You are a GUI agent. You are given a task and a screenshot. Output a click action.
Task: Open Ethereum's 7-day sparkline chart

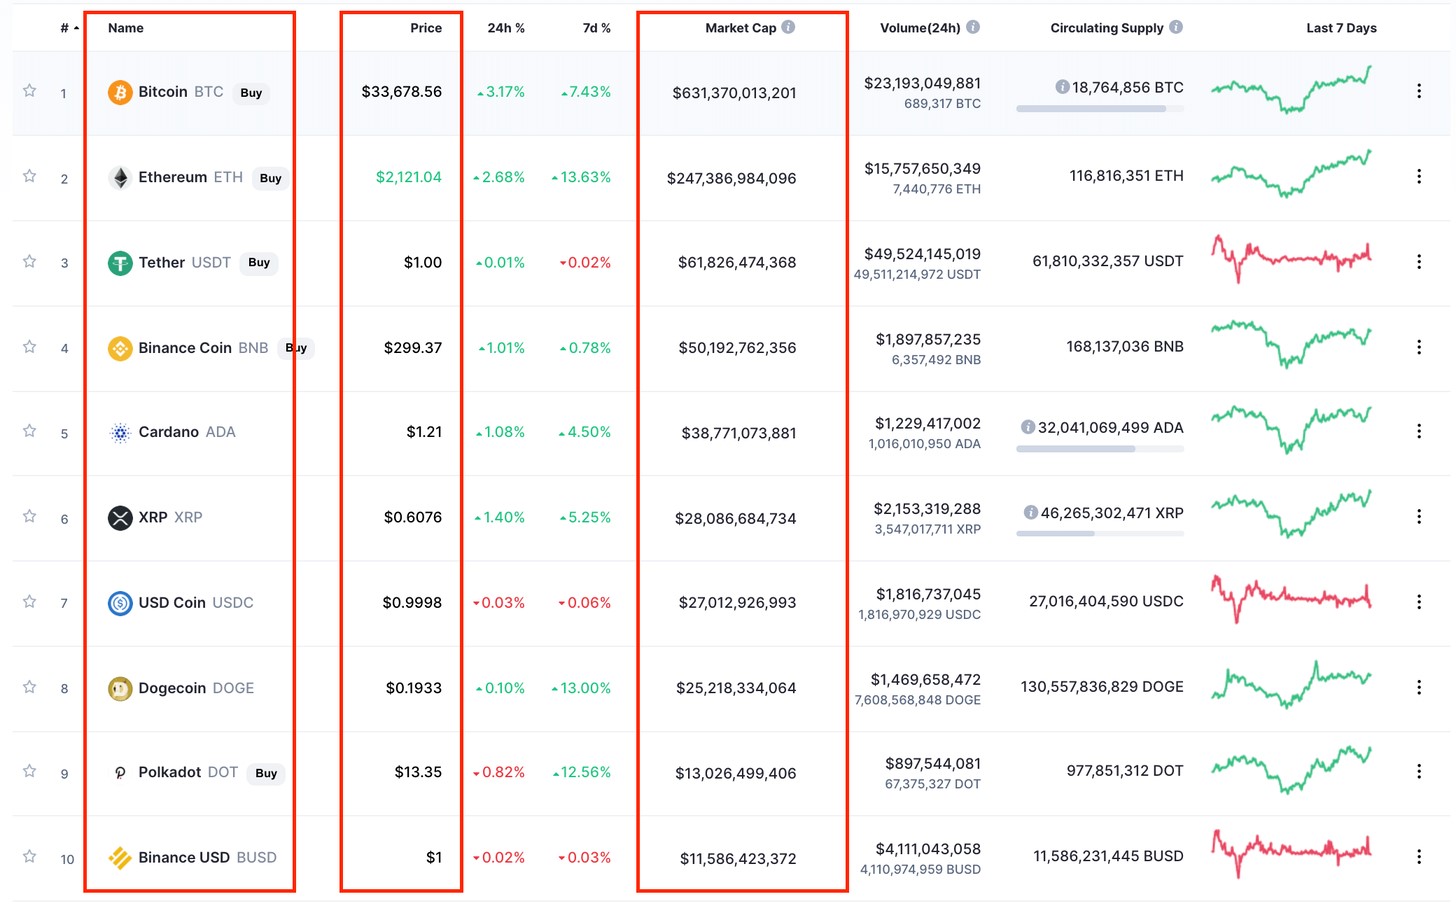click(1291, 174)
